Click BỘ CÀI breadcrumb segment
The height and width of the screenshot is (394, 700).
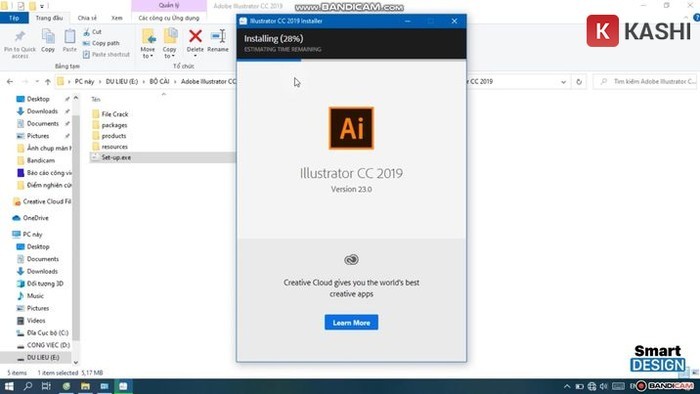tap(159, 82)
